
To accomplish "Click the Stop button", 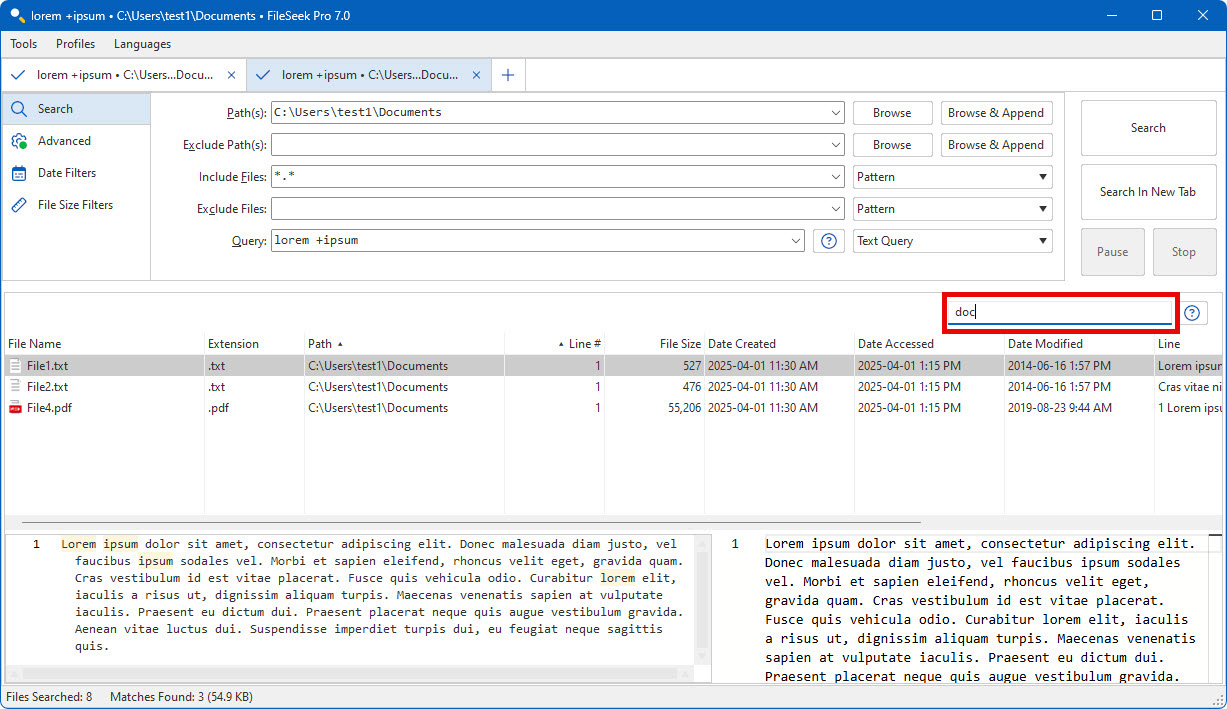I will click(1184, 252).
